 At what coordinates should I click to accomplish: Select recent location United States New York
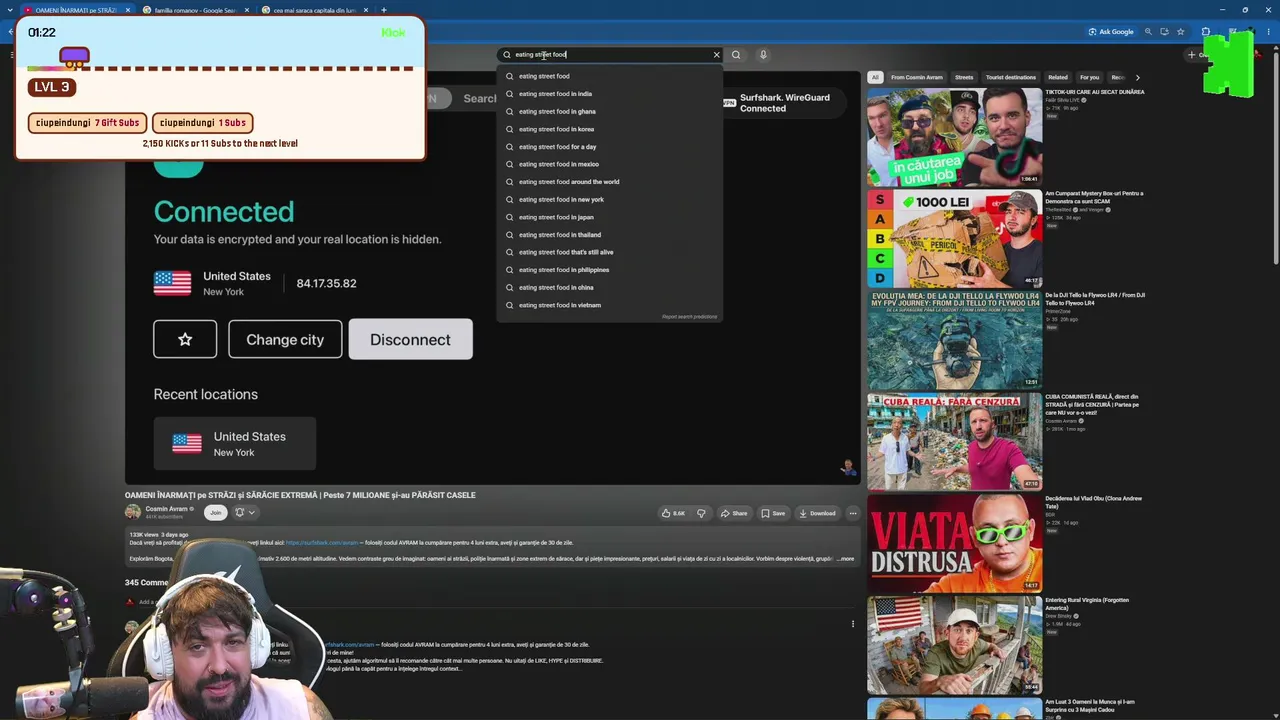coord(235,443)
